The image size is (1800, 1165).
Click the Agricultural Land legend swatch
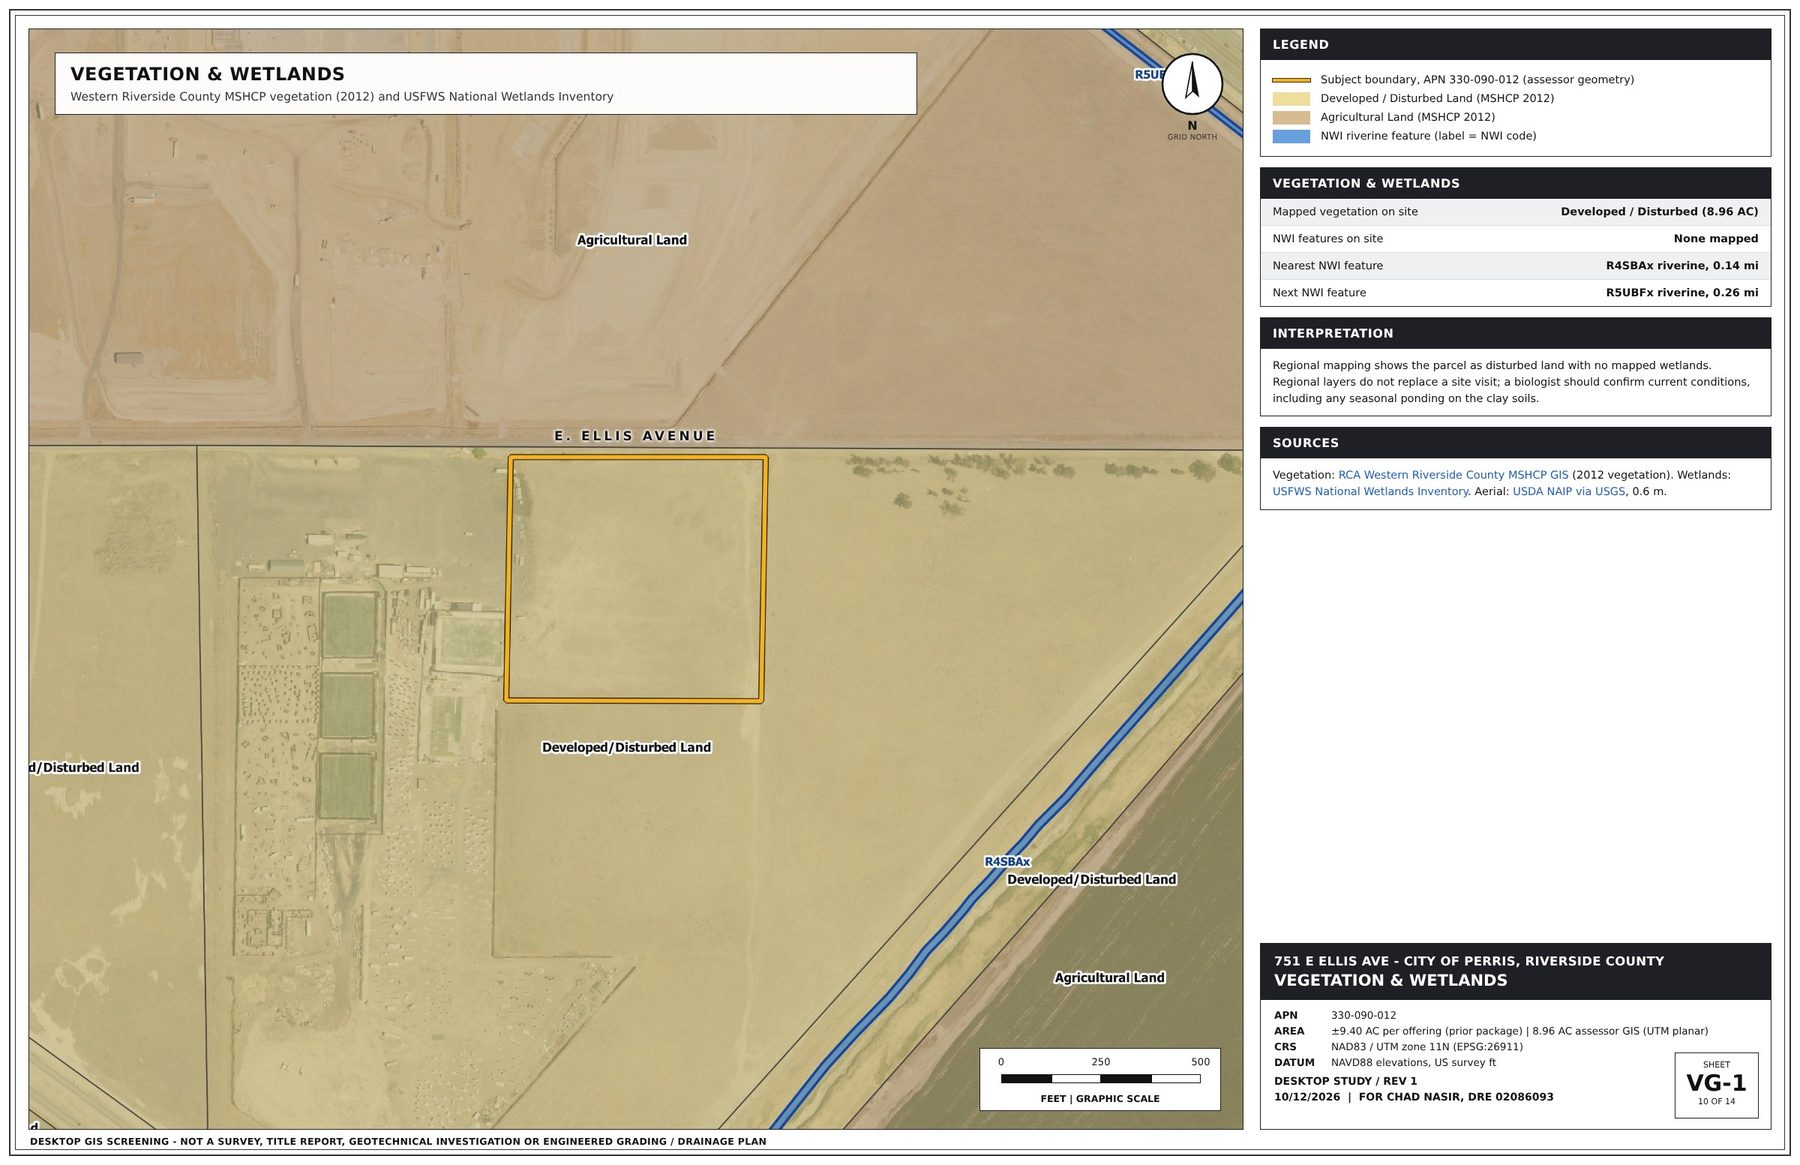click(x=1291, y=117)
